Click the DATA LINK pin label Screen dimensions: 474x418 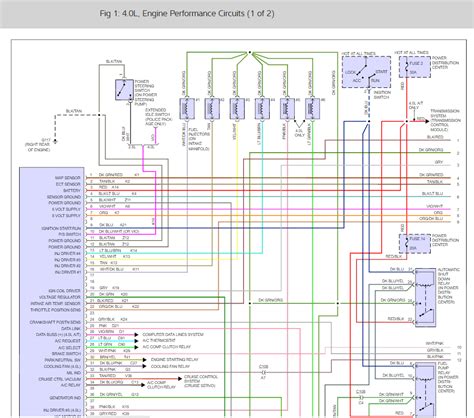click(x=71, y=328)
